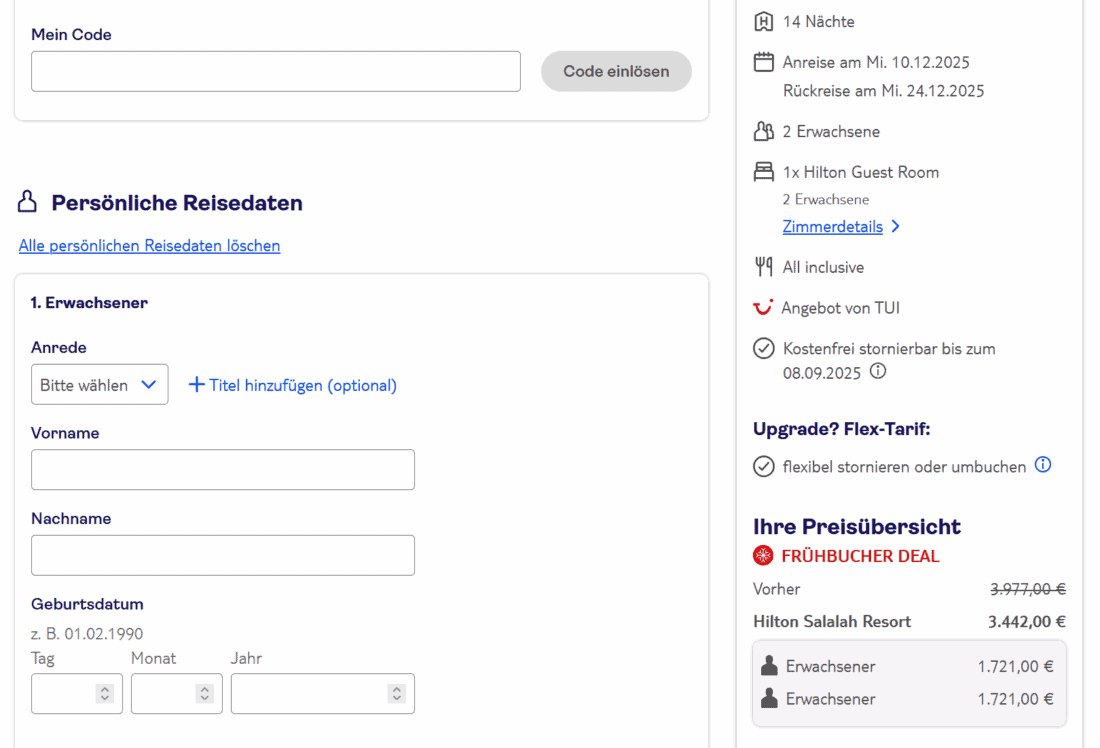Click the red Frühbucher Deal badge icon
The image size is (1100, 748).
[764, 556]
